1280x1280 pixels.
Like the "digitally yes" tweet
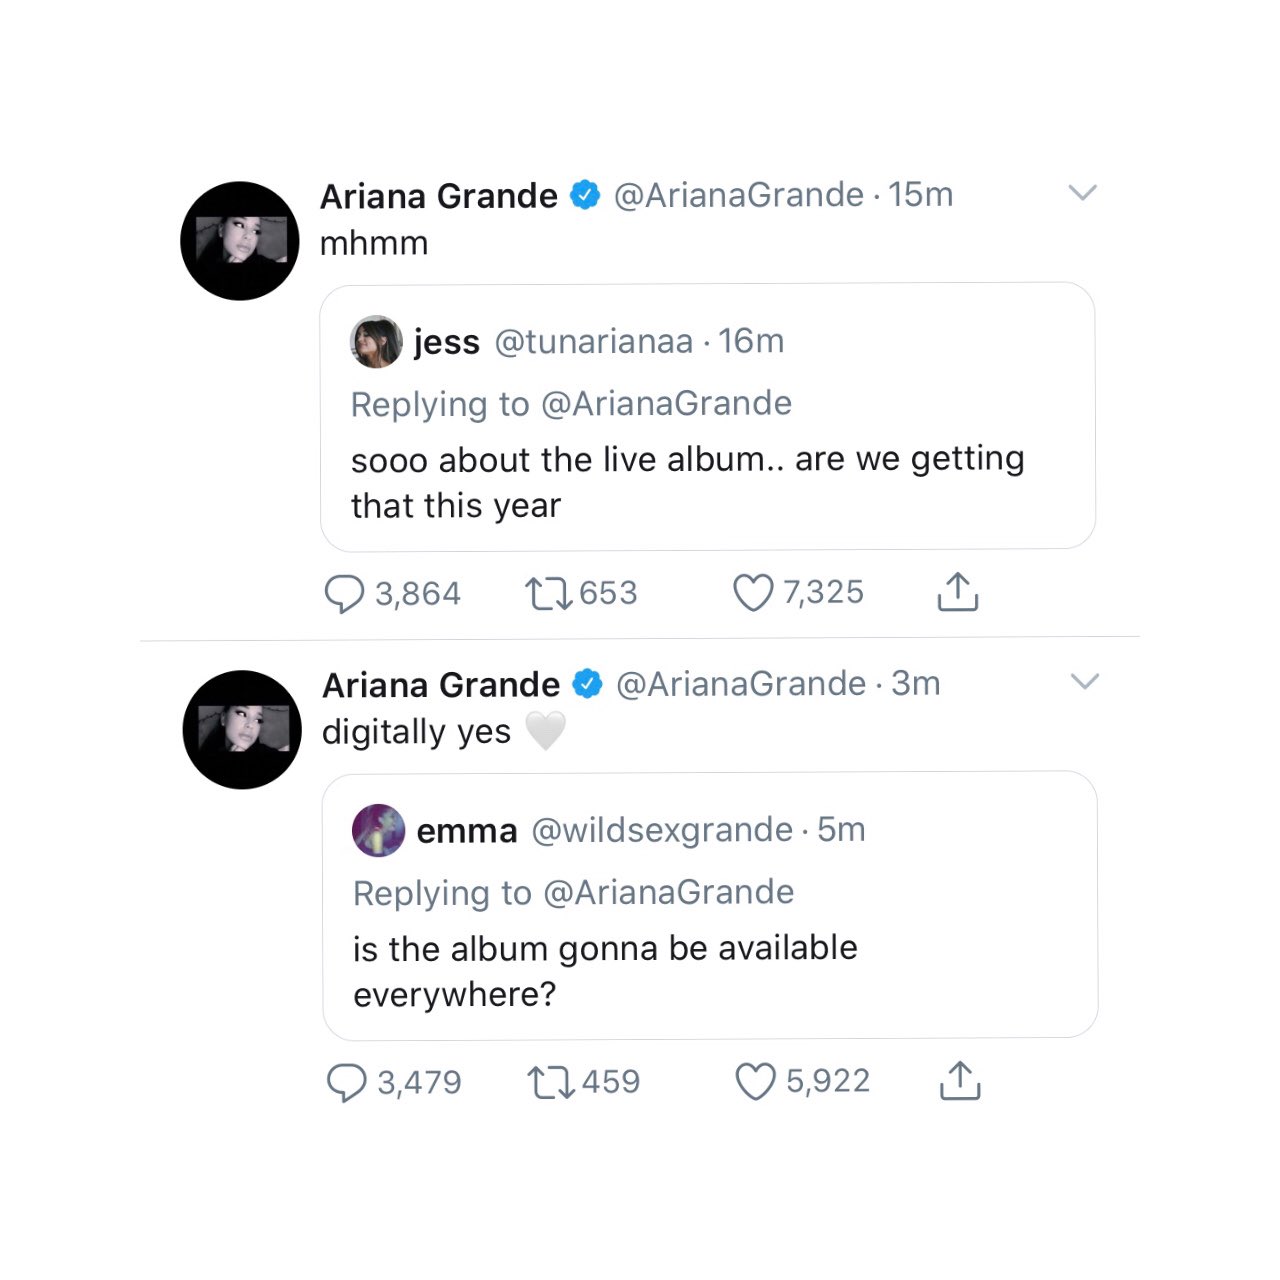click(x=755, y=1082)
